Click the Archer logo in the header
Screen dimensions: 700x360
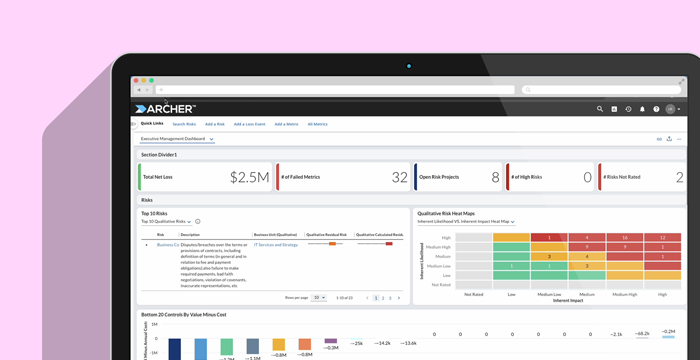click(x=165, y=109)
